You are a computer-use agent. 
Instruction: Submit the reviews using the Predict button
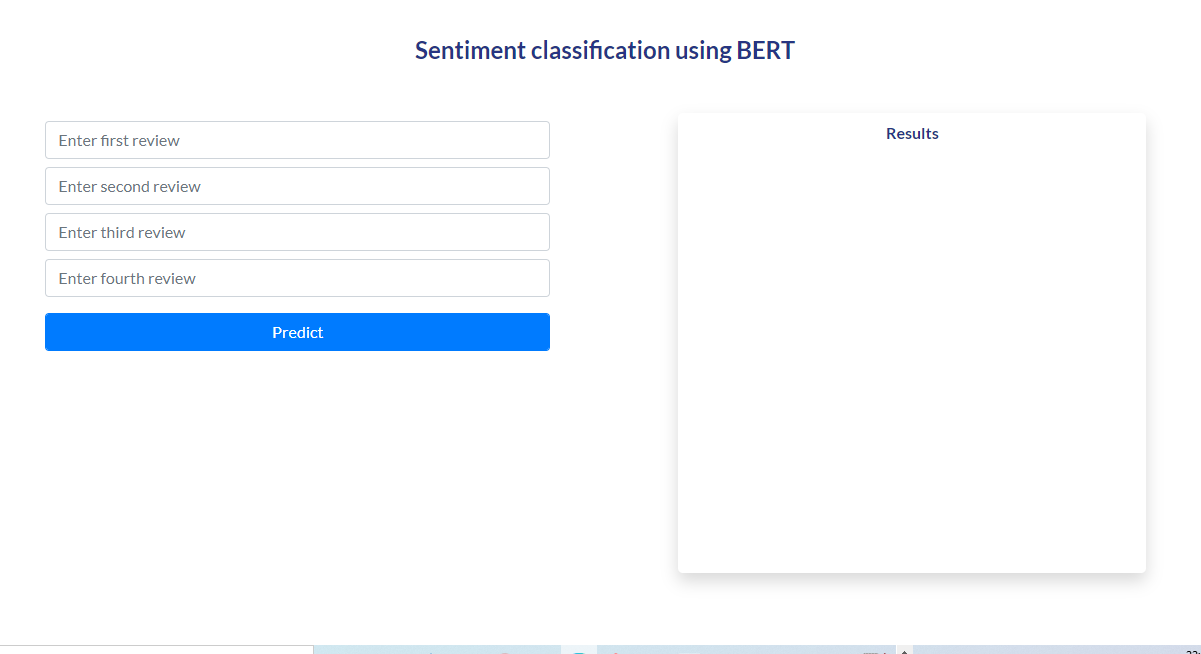coord(297,332)
